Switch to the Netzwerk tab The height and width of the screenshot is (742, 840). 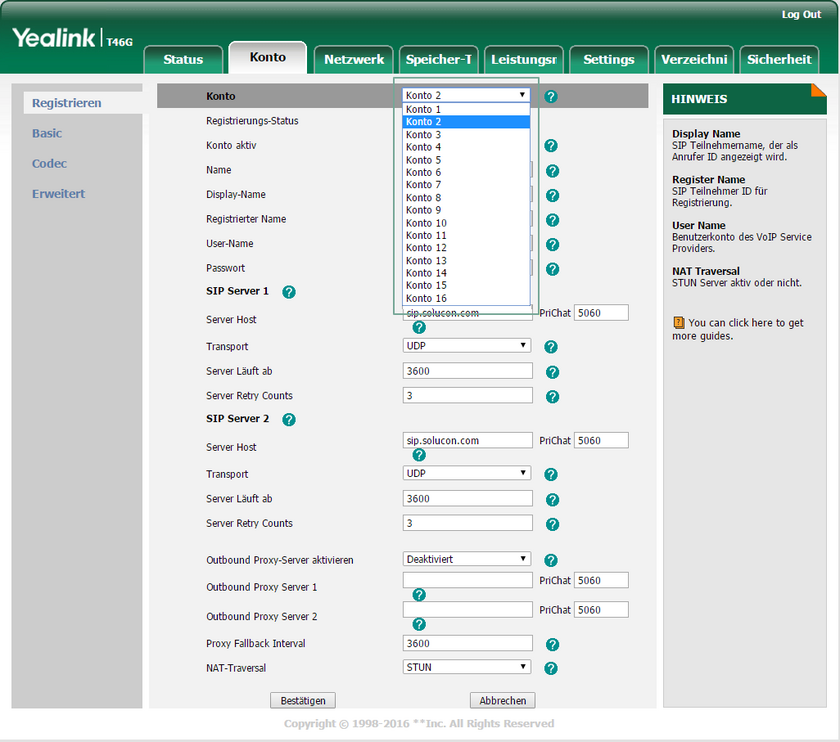pos(354,60)
